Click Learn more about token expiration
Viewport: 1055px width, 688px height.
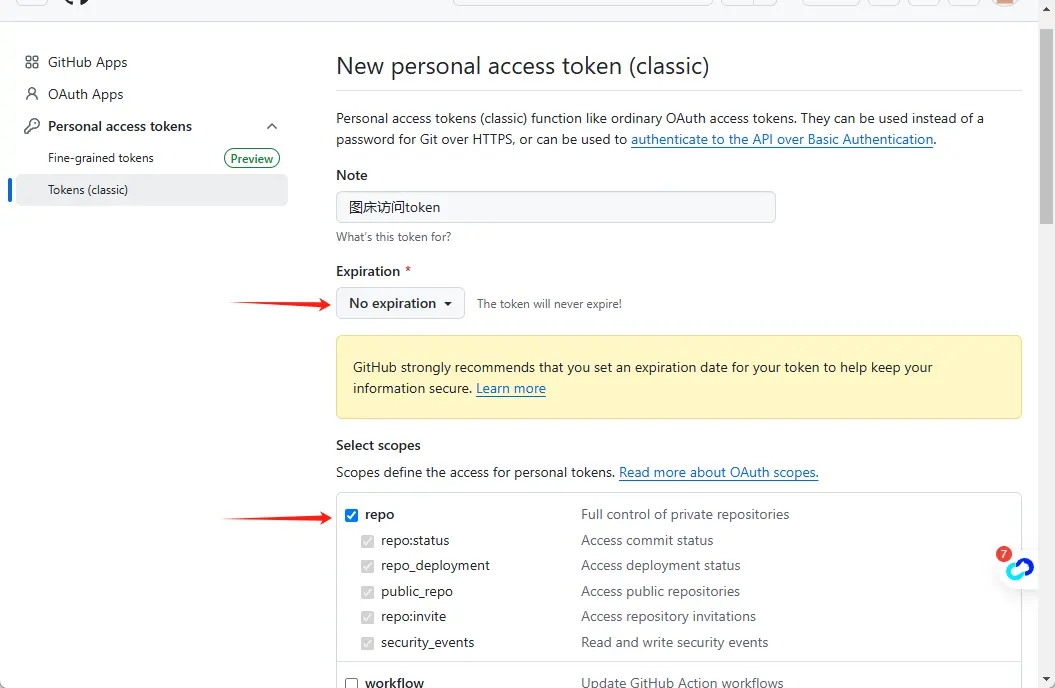click(511, 389)
